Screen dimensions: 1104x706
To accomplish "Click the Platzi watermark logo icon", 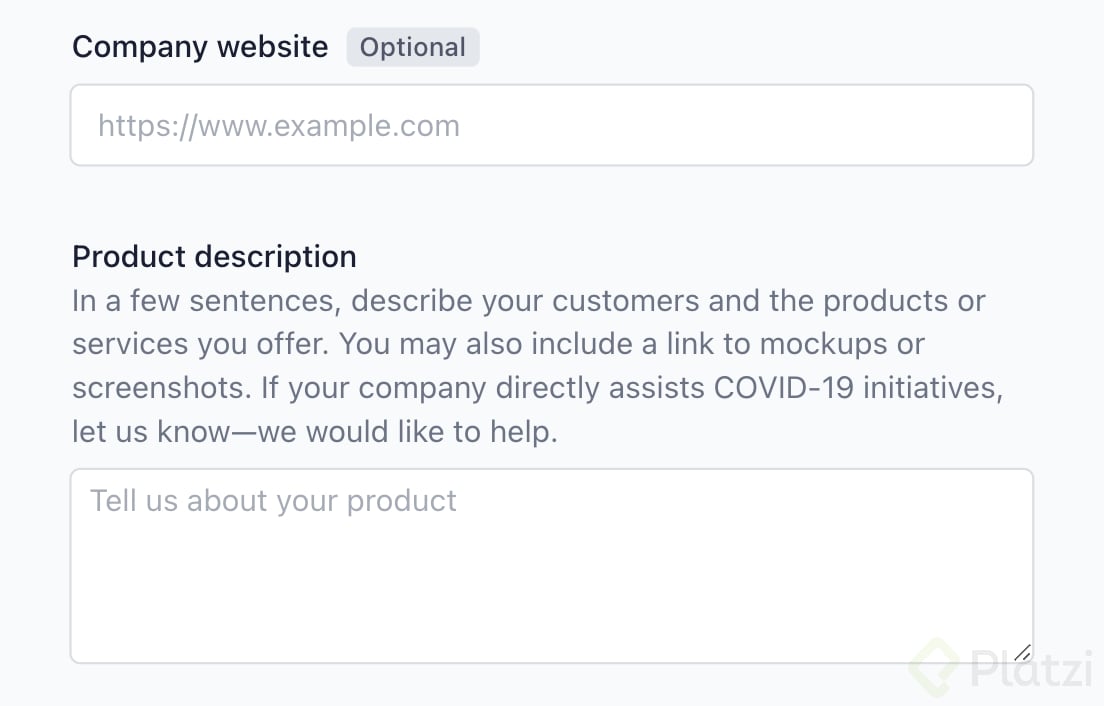I will (x=934, y=667).
